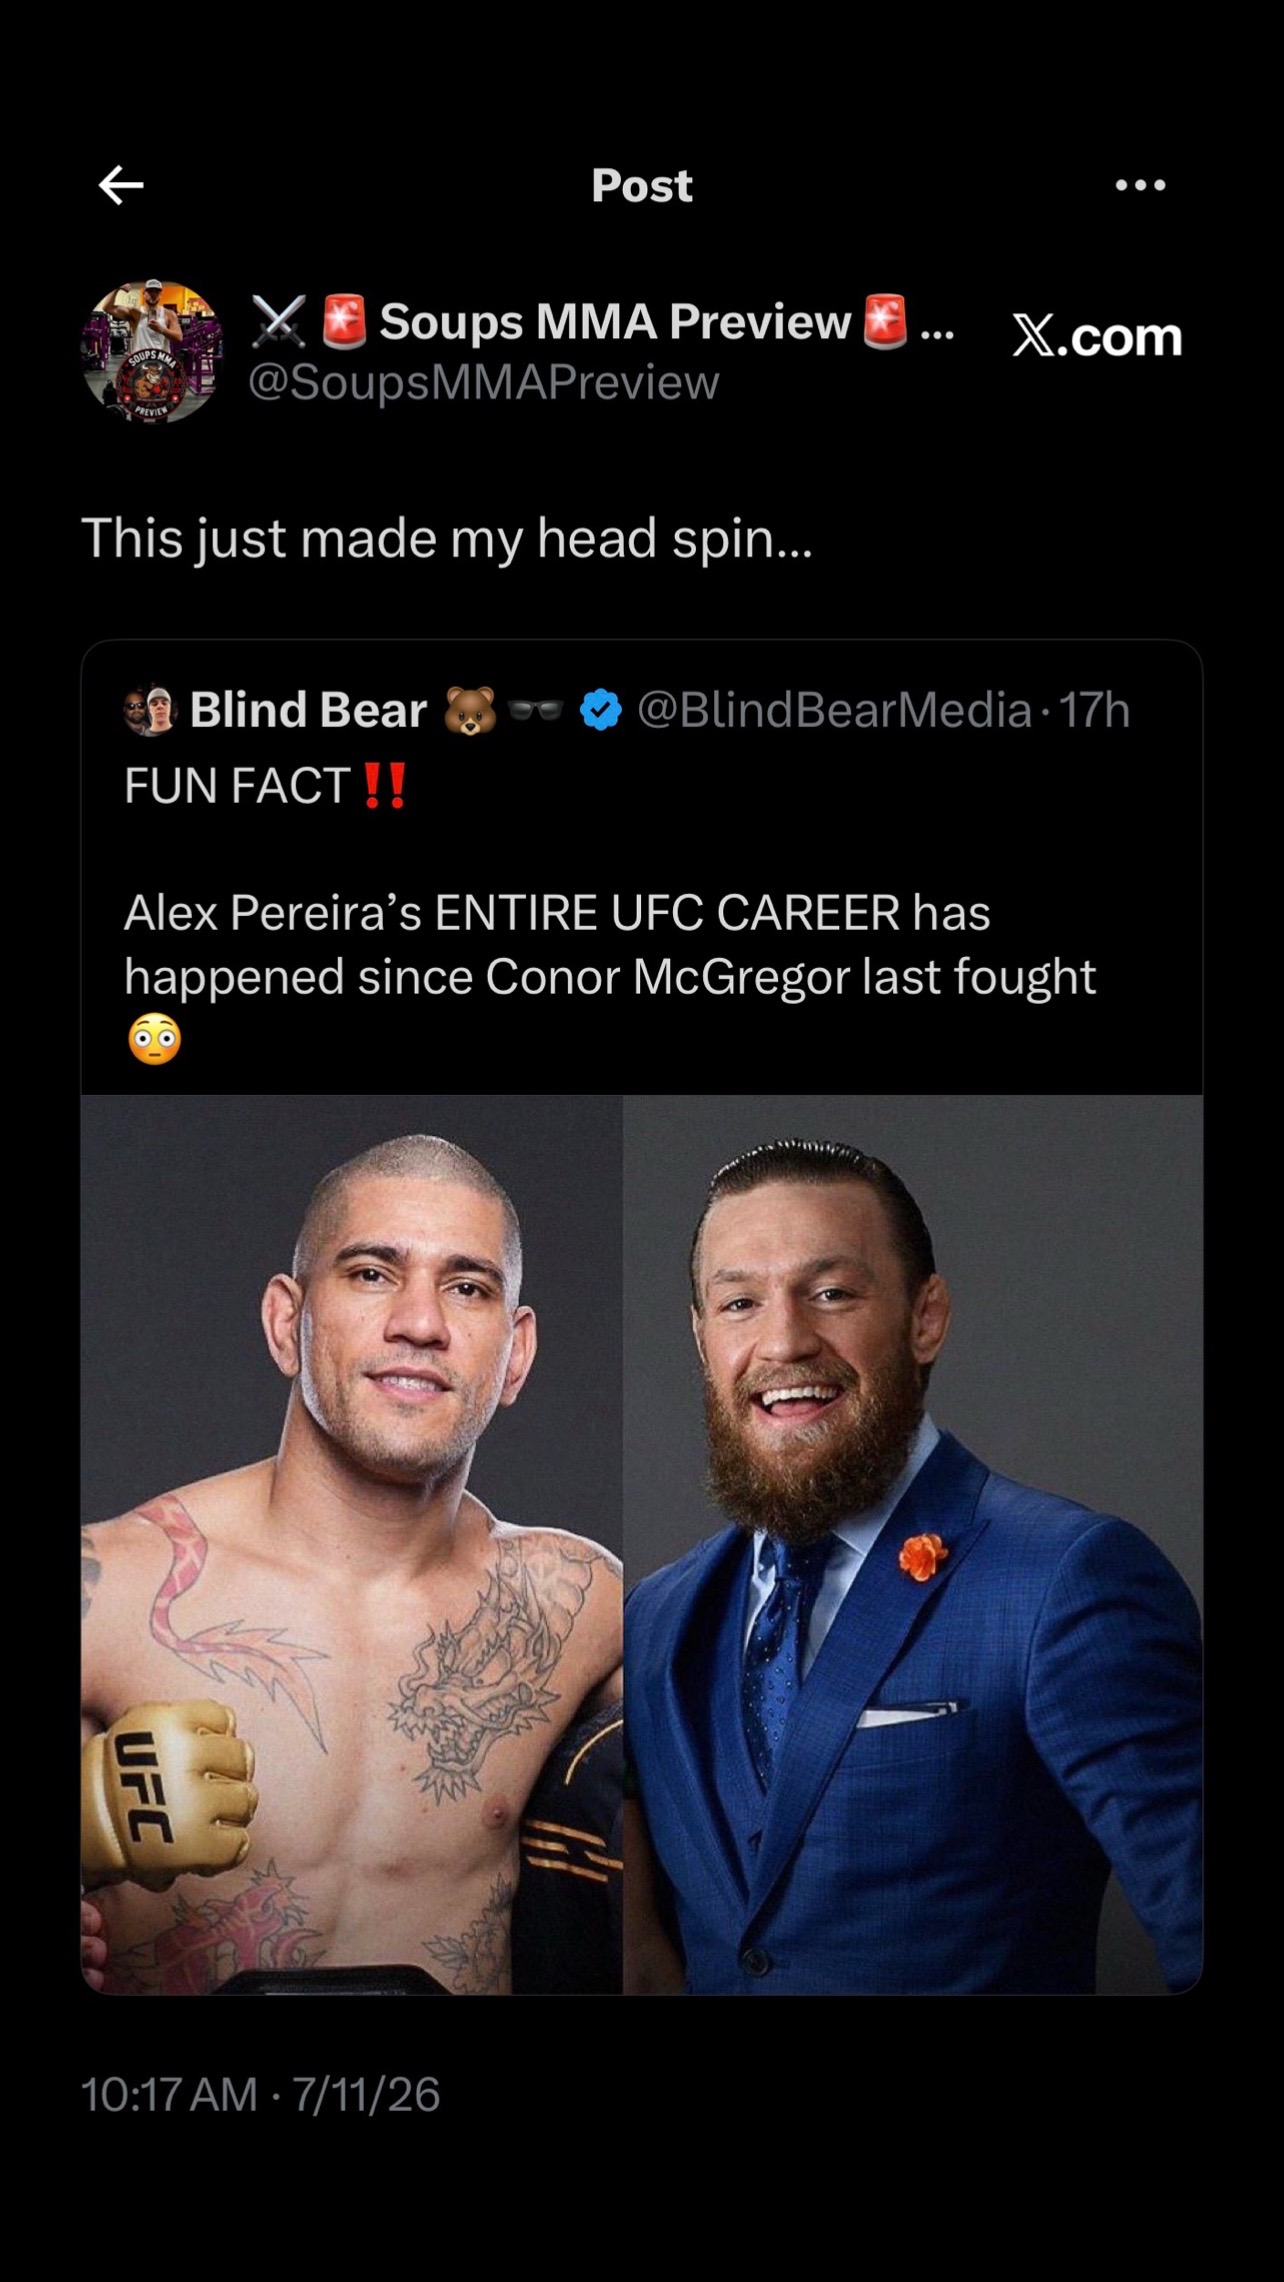Open the @SoupsMMAPreview handle
The image size is (1284, 2282).
pos(484,382)
